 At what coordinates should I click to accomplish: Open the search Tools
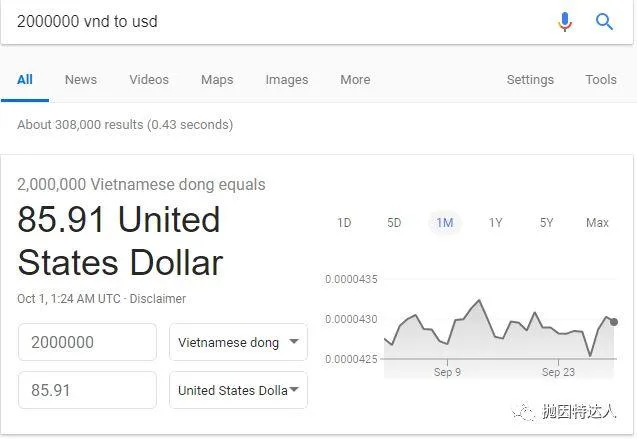pyautogui.click(x=601, y=80)
